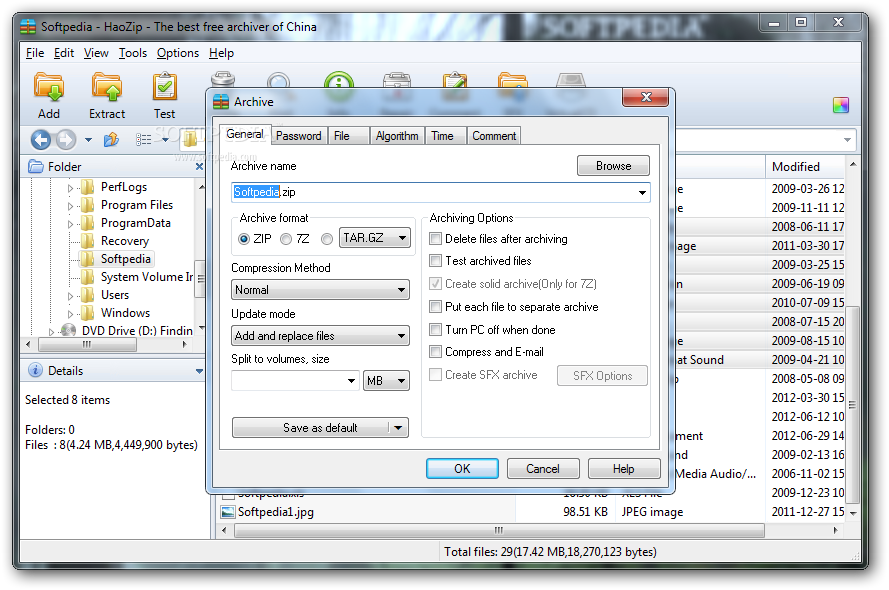
Task: Select Program Files in folder tree
Action: click(x=136, y=205)
